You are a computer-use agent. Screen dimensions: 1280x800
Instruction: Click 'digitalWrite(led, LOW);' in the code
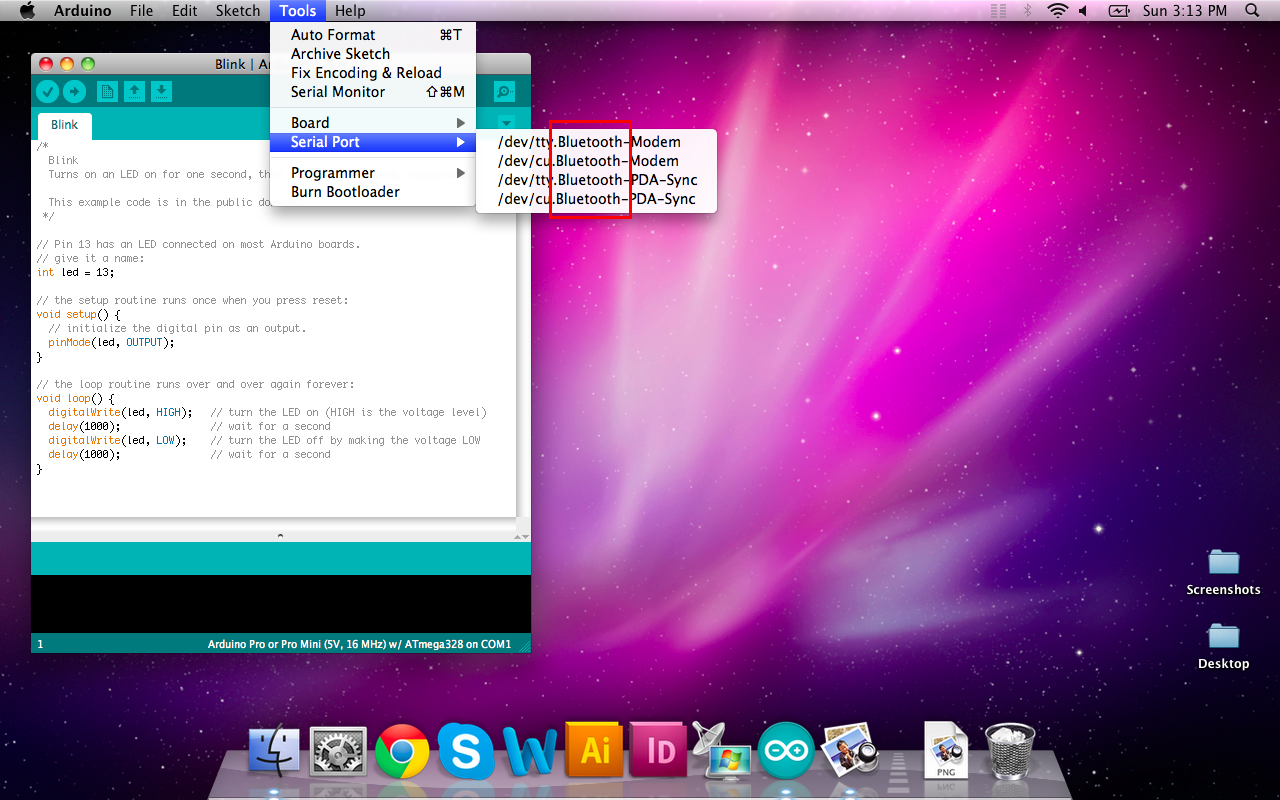coord(117,440)
